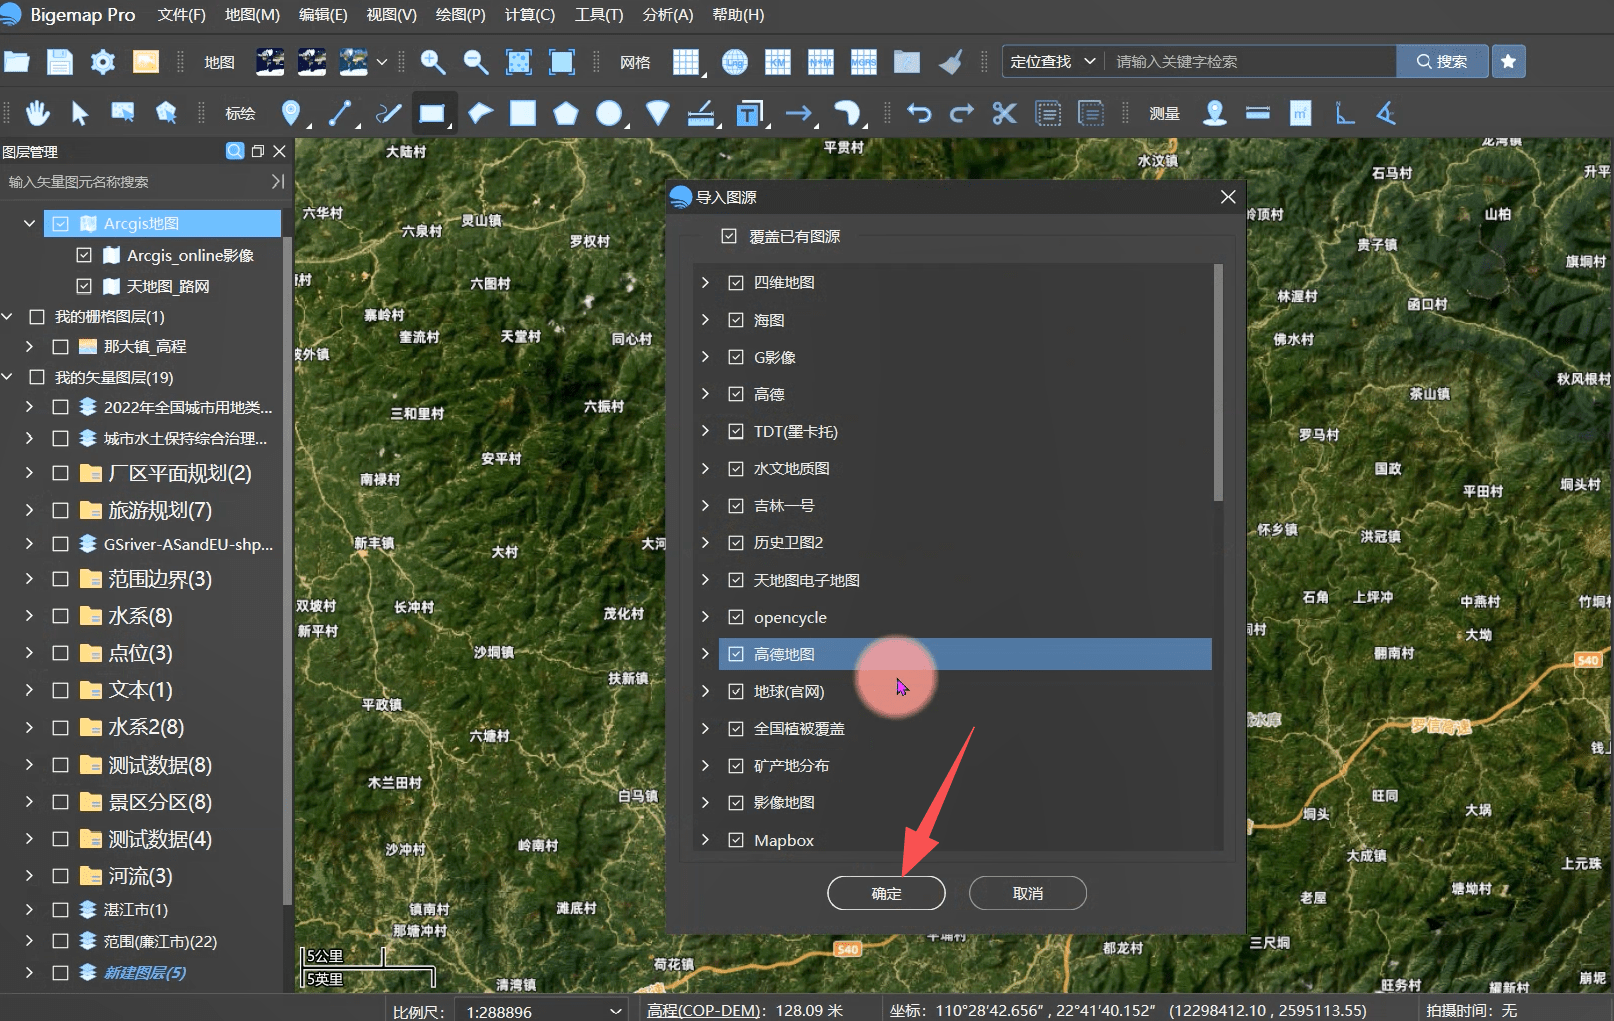Toggle the opencycle source checkbox
The height and width of the screenshot is (1021, 1614).
[x=736, y=617]
